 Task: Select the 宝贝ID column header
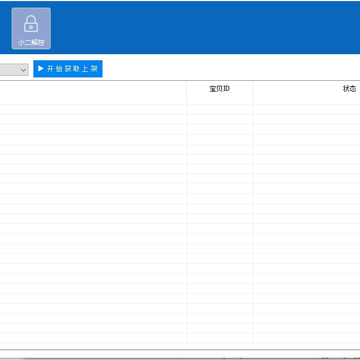219,89
